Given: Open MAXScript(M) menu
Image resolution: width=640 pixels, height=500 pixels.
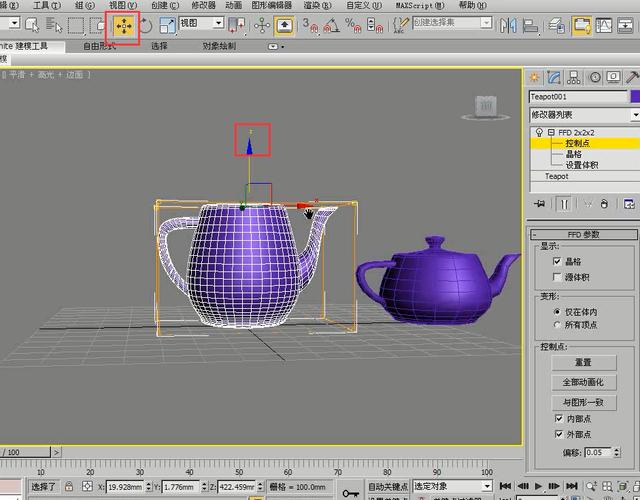Looking at the screenshot, I should [x=420, y=5].
